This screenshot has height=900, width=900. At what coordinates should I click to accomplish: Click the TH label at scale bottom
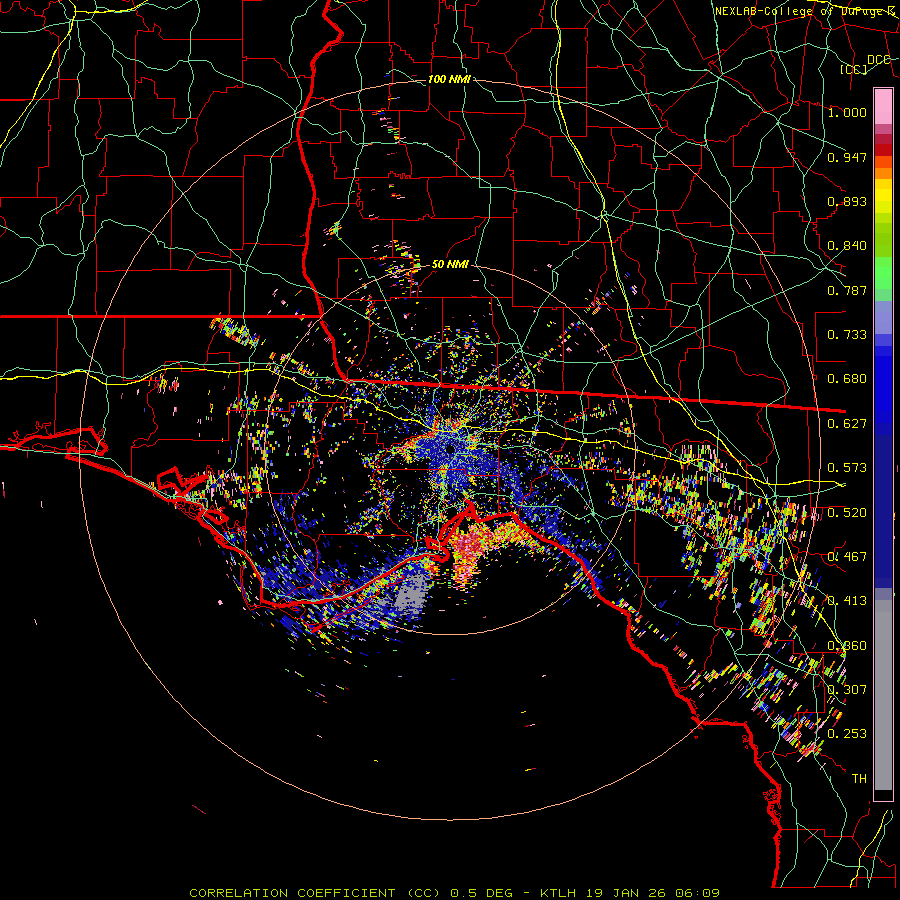(x=859, y=779)
